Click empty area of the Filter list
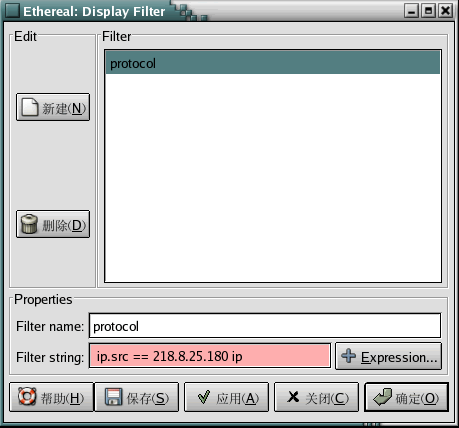Viewport: 459px width, 428px height. pos(273,177)
